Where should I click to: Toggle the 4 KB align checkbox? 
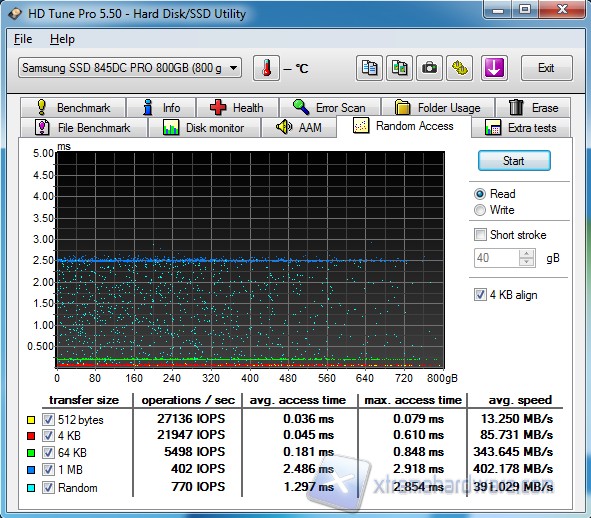click(x=480, y=294)
